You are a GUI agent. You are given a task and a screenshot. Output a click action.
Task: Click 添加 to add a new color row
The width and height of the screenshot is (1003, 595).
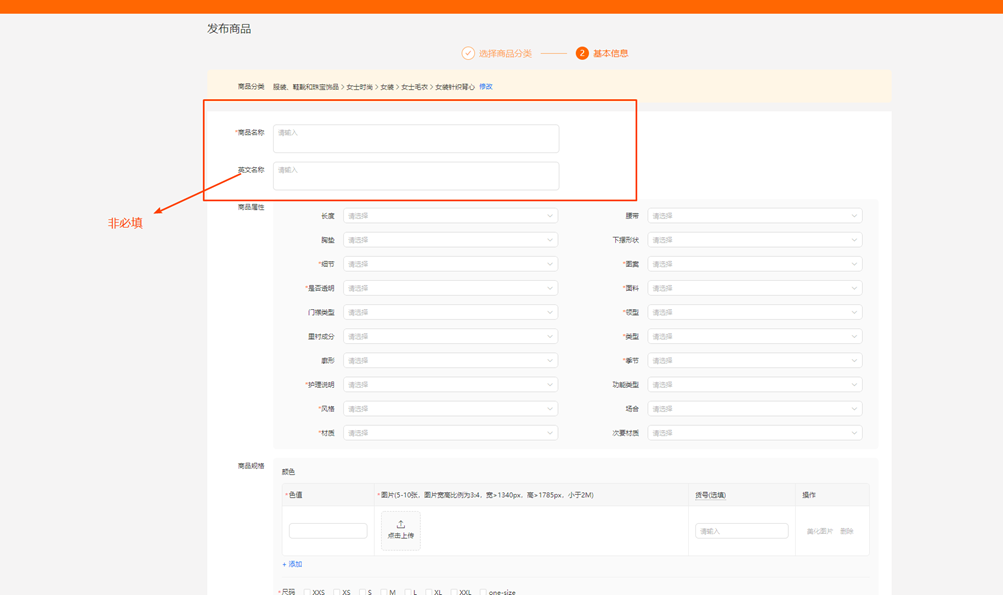pyautogui.click(x=292, y=563)
